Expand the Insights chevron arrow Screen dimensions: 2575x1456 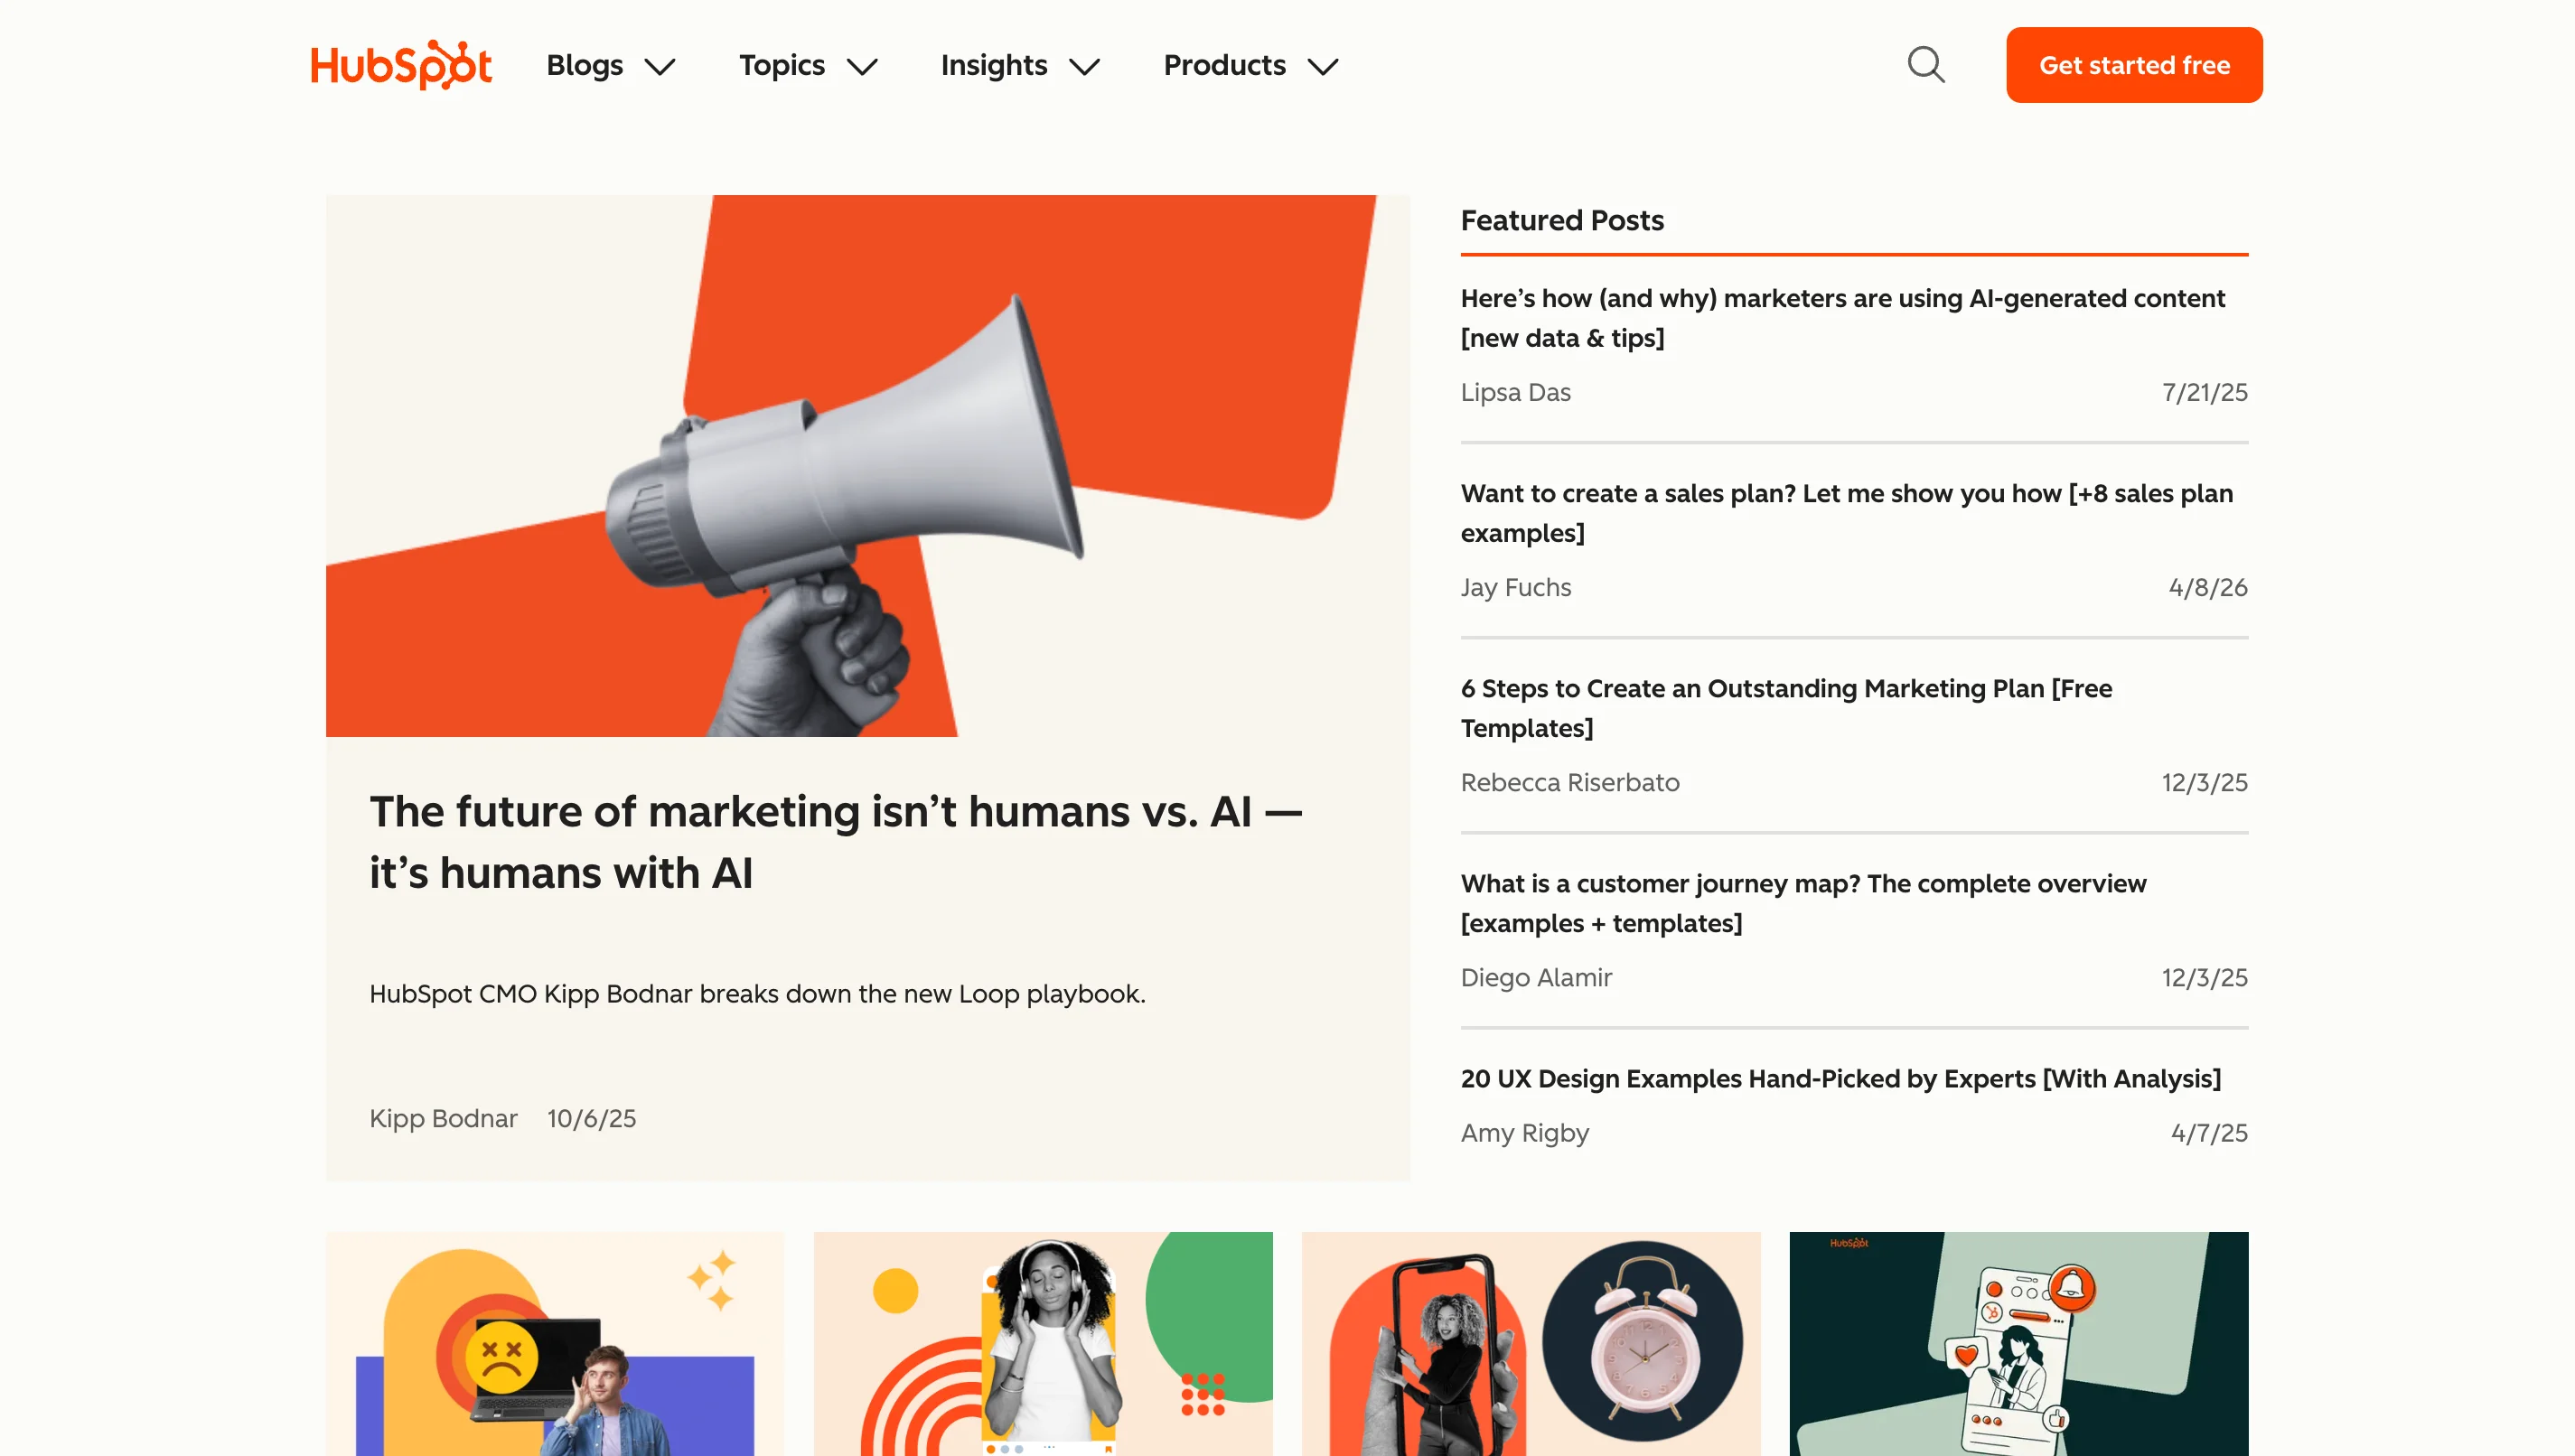click(1084, 67)
